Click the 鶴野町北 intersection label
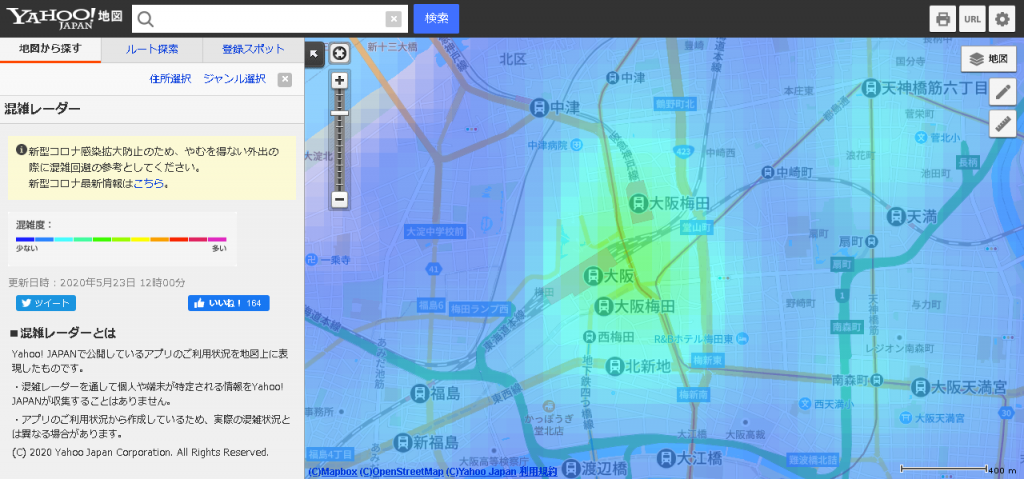1024x479 pixels. (675, 103)
